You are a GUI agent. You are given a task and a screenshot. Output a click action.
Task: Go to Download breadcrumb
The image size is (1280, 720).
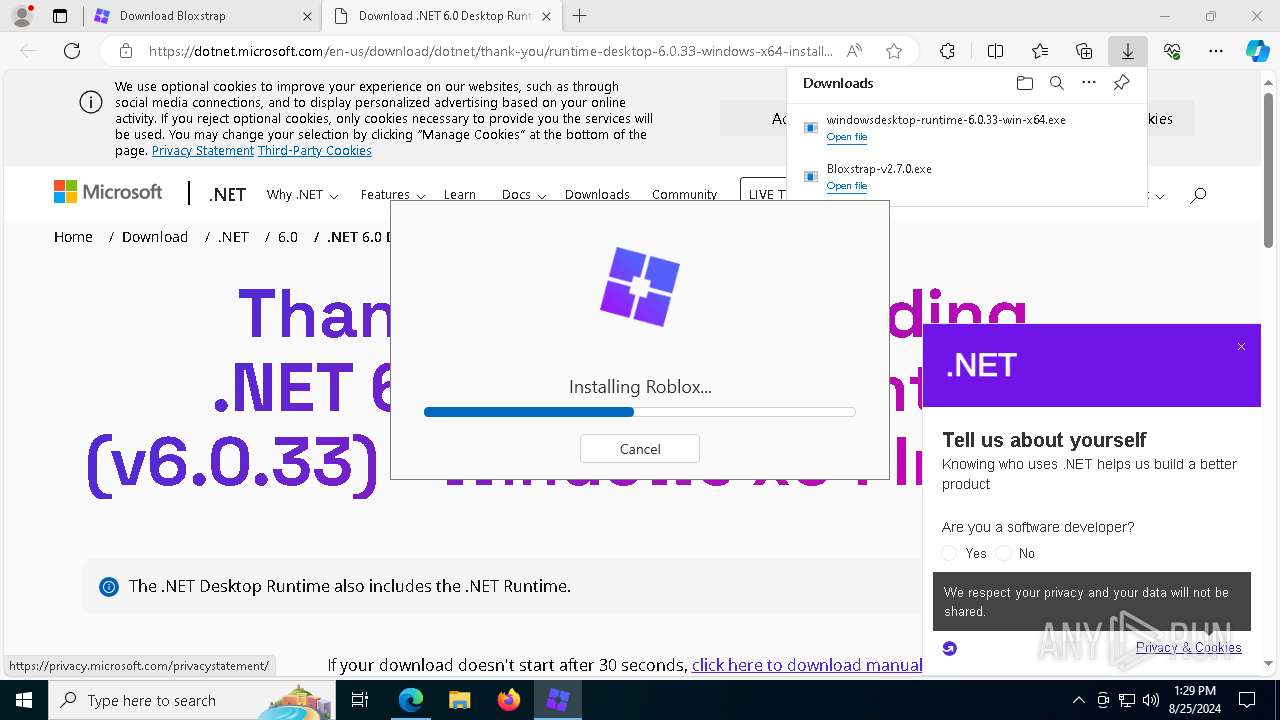pyautogui.click(x=155, y=237)
